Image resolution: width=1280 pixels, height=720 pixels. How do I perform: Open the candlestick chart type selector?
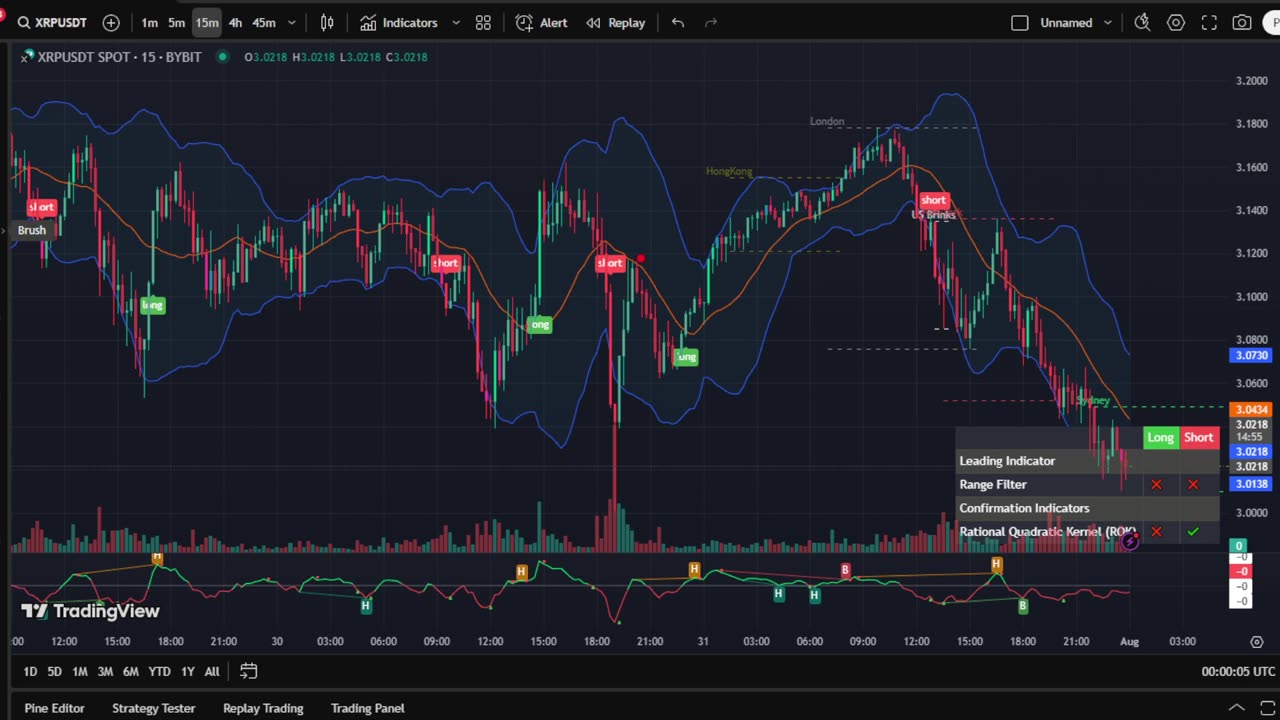327,22
